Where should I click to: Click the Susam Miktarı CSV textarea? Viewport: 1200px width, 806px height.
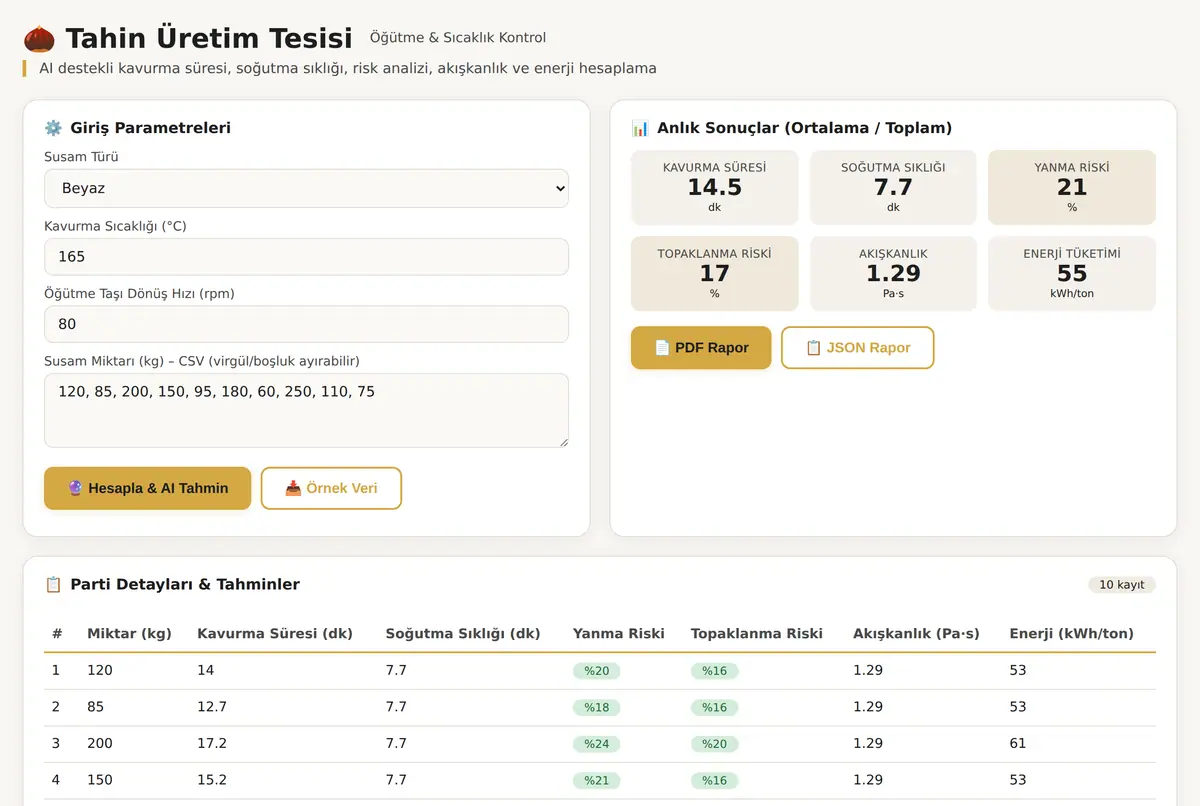[x=306, y=410]
